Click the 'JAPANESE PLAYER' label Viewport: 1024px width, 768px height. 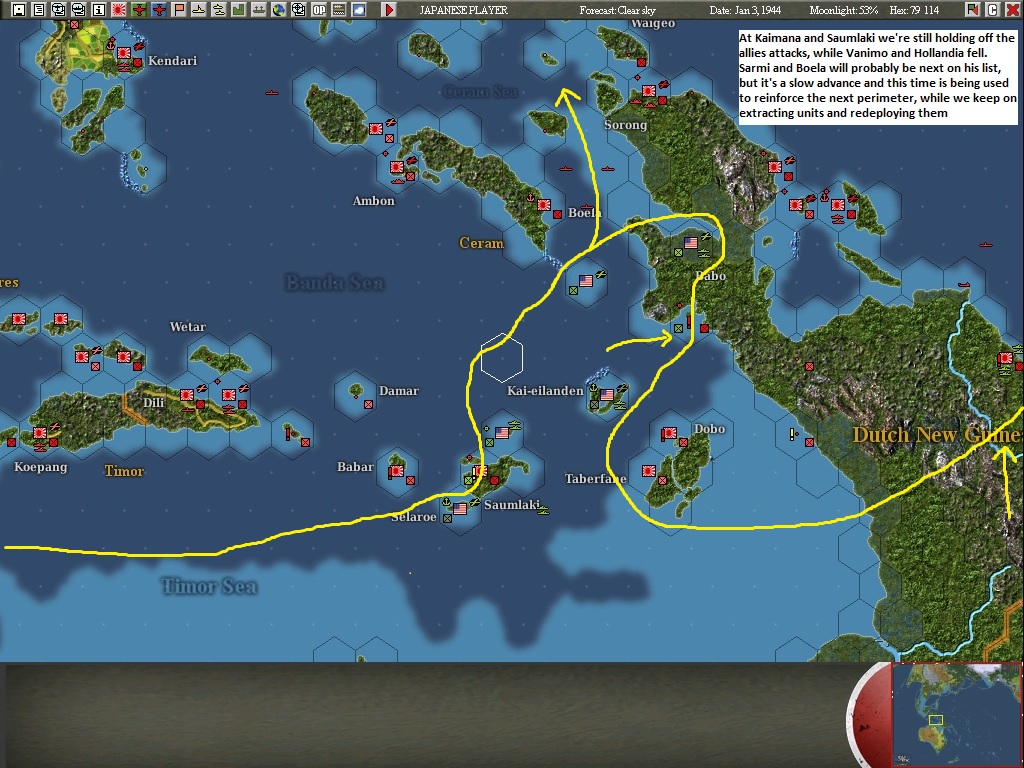point(464,10)
